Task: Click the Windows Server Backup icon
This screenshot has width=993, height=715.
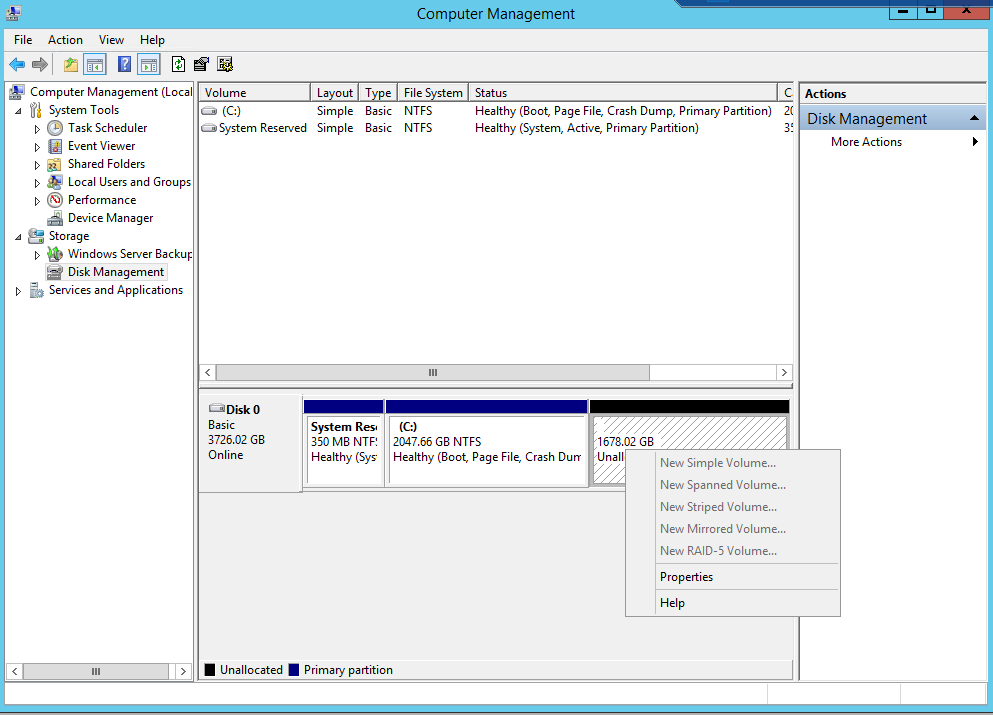Action: point(56,254)
